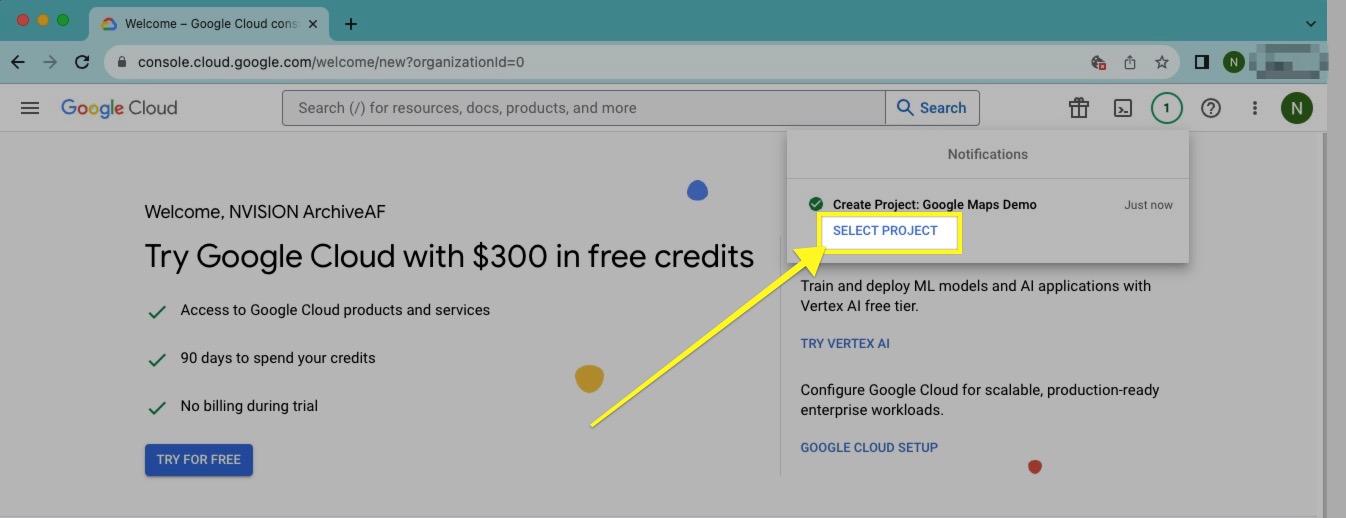Open the green N account avatar
This screenshot has width=1346, height=518.
click(1297, 108)
